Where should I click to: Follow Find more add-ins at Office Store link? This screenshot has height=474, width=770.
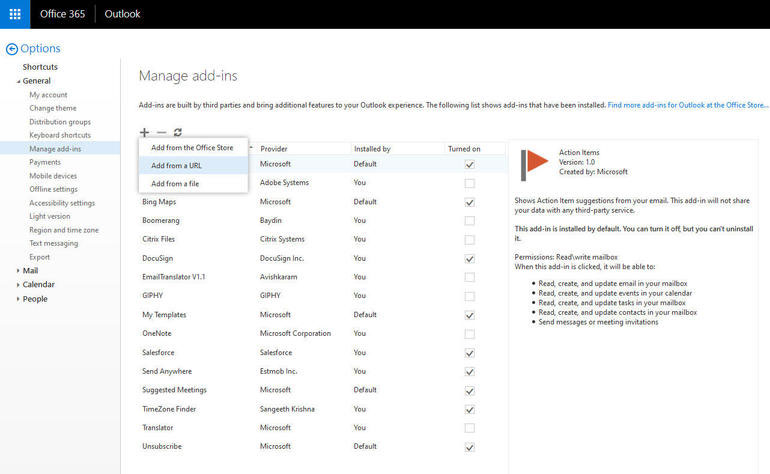(x=688, y=105)
